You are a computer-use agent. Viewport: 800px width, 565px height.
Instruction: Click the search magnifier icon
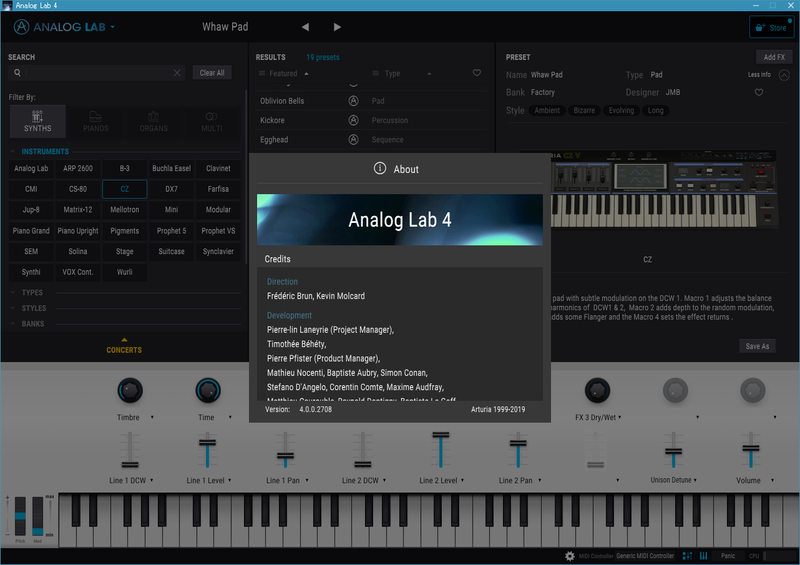tap(17, 73)
